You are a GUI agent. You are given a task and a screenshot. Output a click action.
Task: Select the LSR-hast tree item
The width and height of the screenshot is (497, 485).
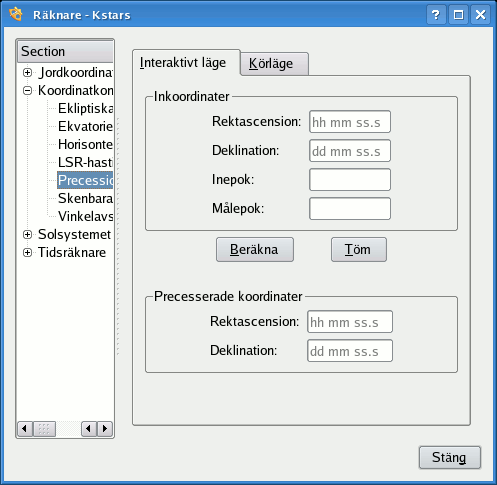(x=85, y=162)
